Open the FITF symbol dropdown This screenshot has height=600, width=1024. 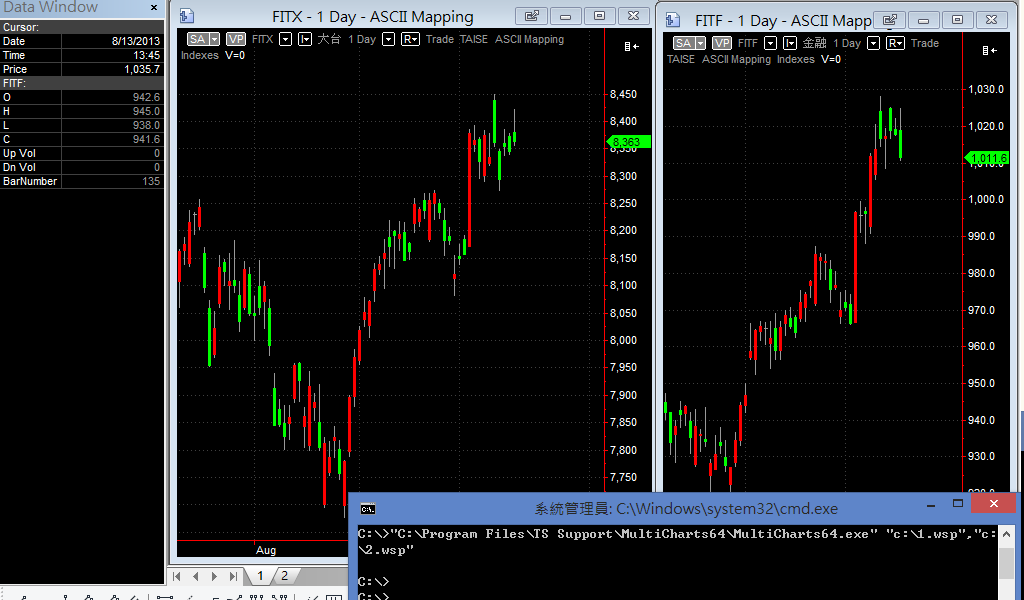[x=771, y=43]
